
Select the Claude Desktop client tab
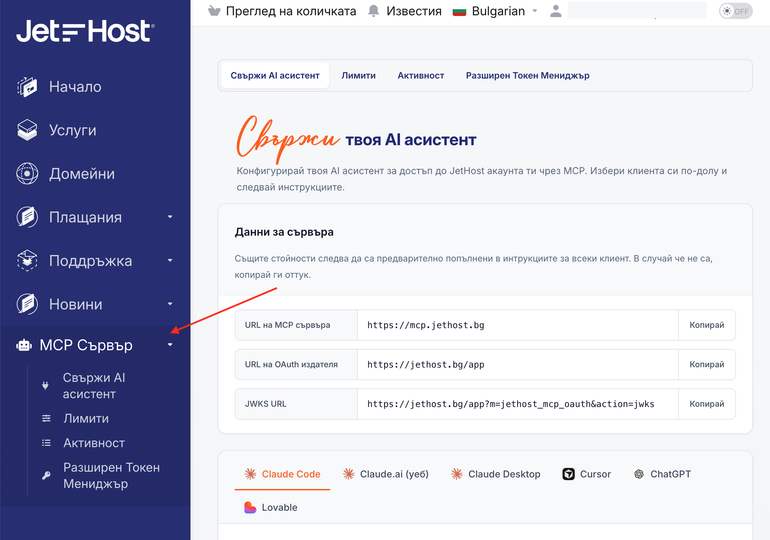click(495, 474)
